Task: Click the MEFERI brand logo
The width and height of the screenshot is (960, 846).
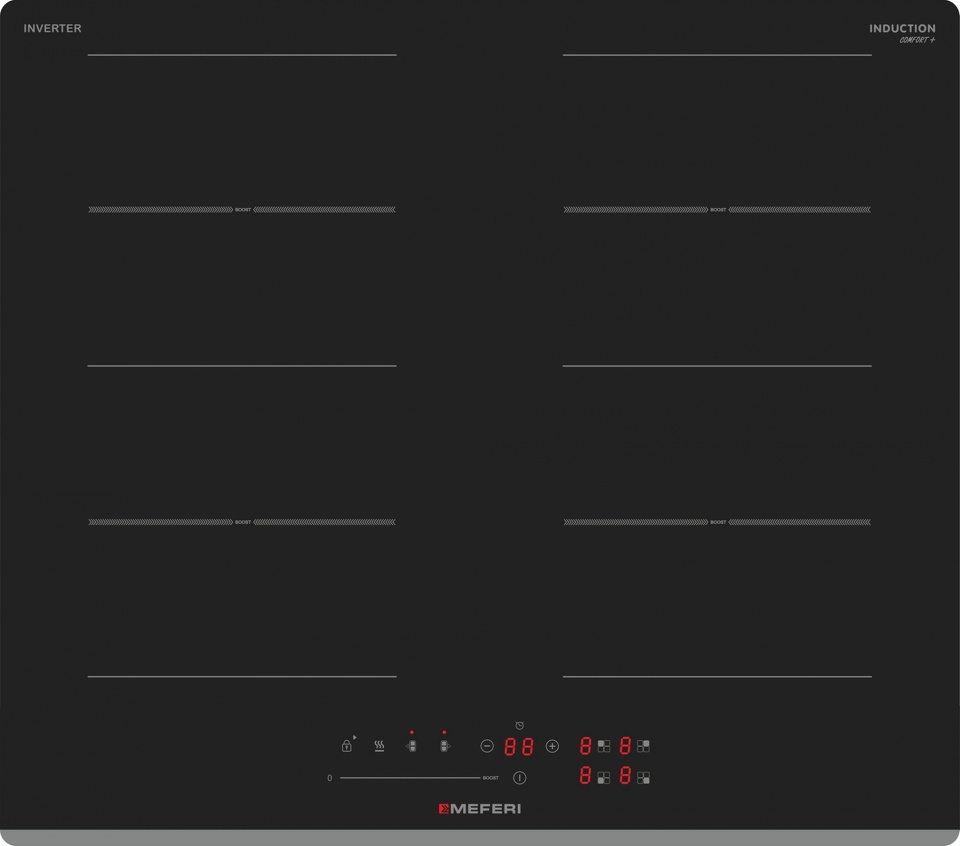Action: (x=480, y=809)
